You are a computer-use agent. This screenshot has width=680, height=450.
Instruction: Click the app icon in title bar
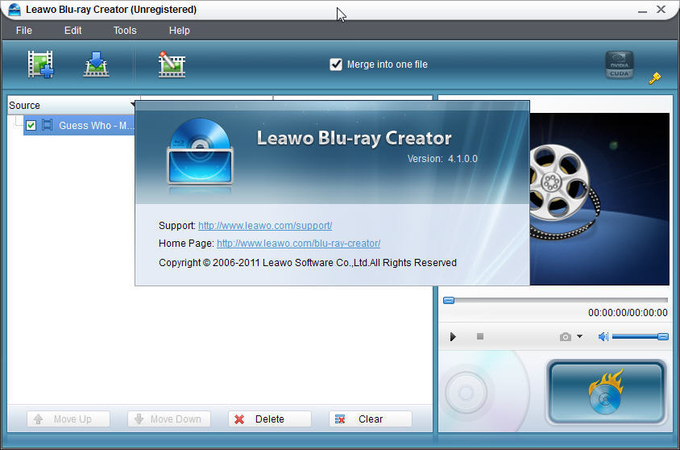14,10
